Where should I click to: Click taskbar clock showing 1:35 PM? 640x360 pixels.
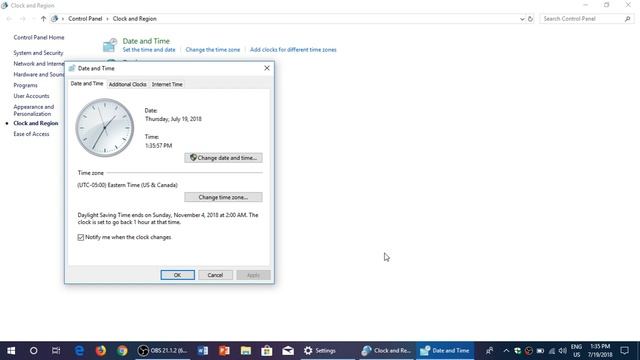[600, 351]
